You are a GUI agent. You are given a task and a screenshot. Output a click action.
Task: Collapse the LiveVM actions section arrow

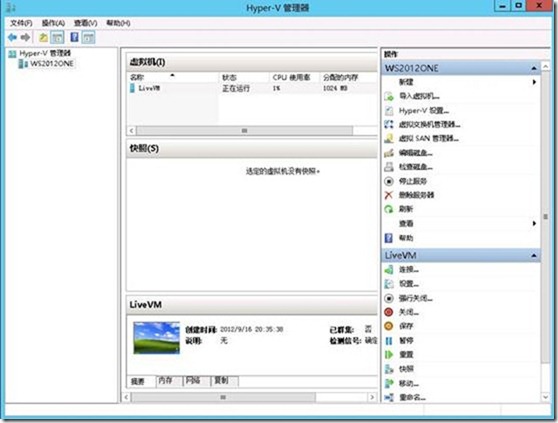(x=534, y=255)
